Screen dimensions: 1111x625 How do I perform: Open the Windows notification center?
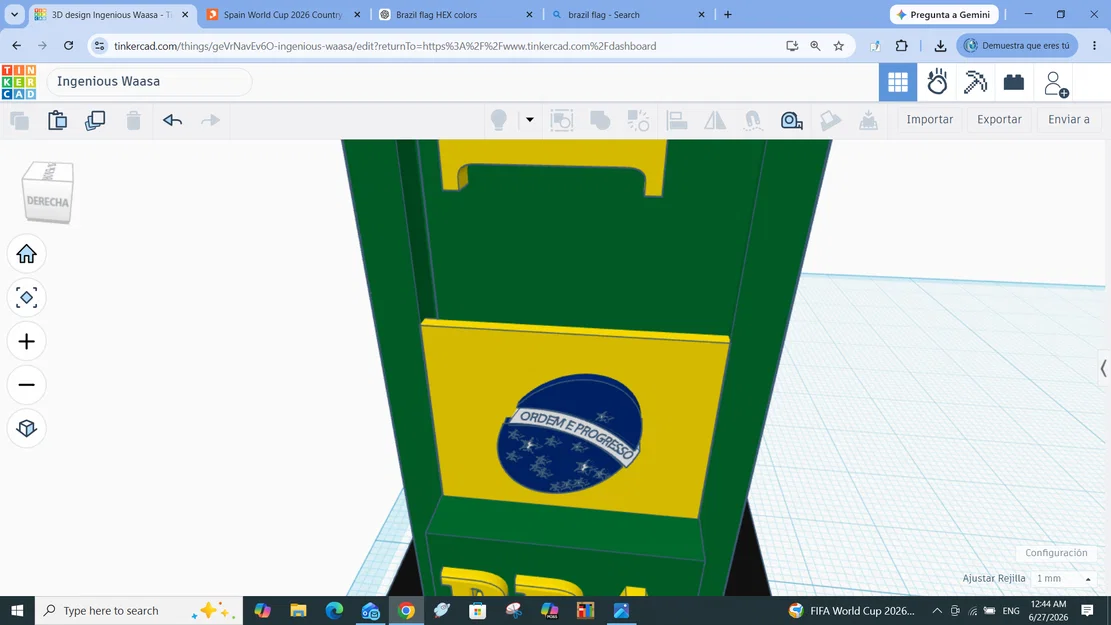pos(1087,610)
